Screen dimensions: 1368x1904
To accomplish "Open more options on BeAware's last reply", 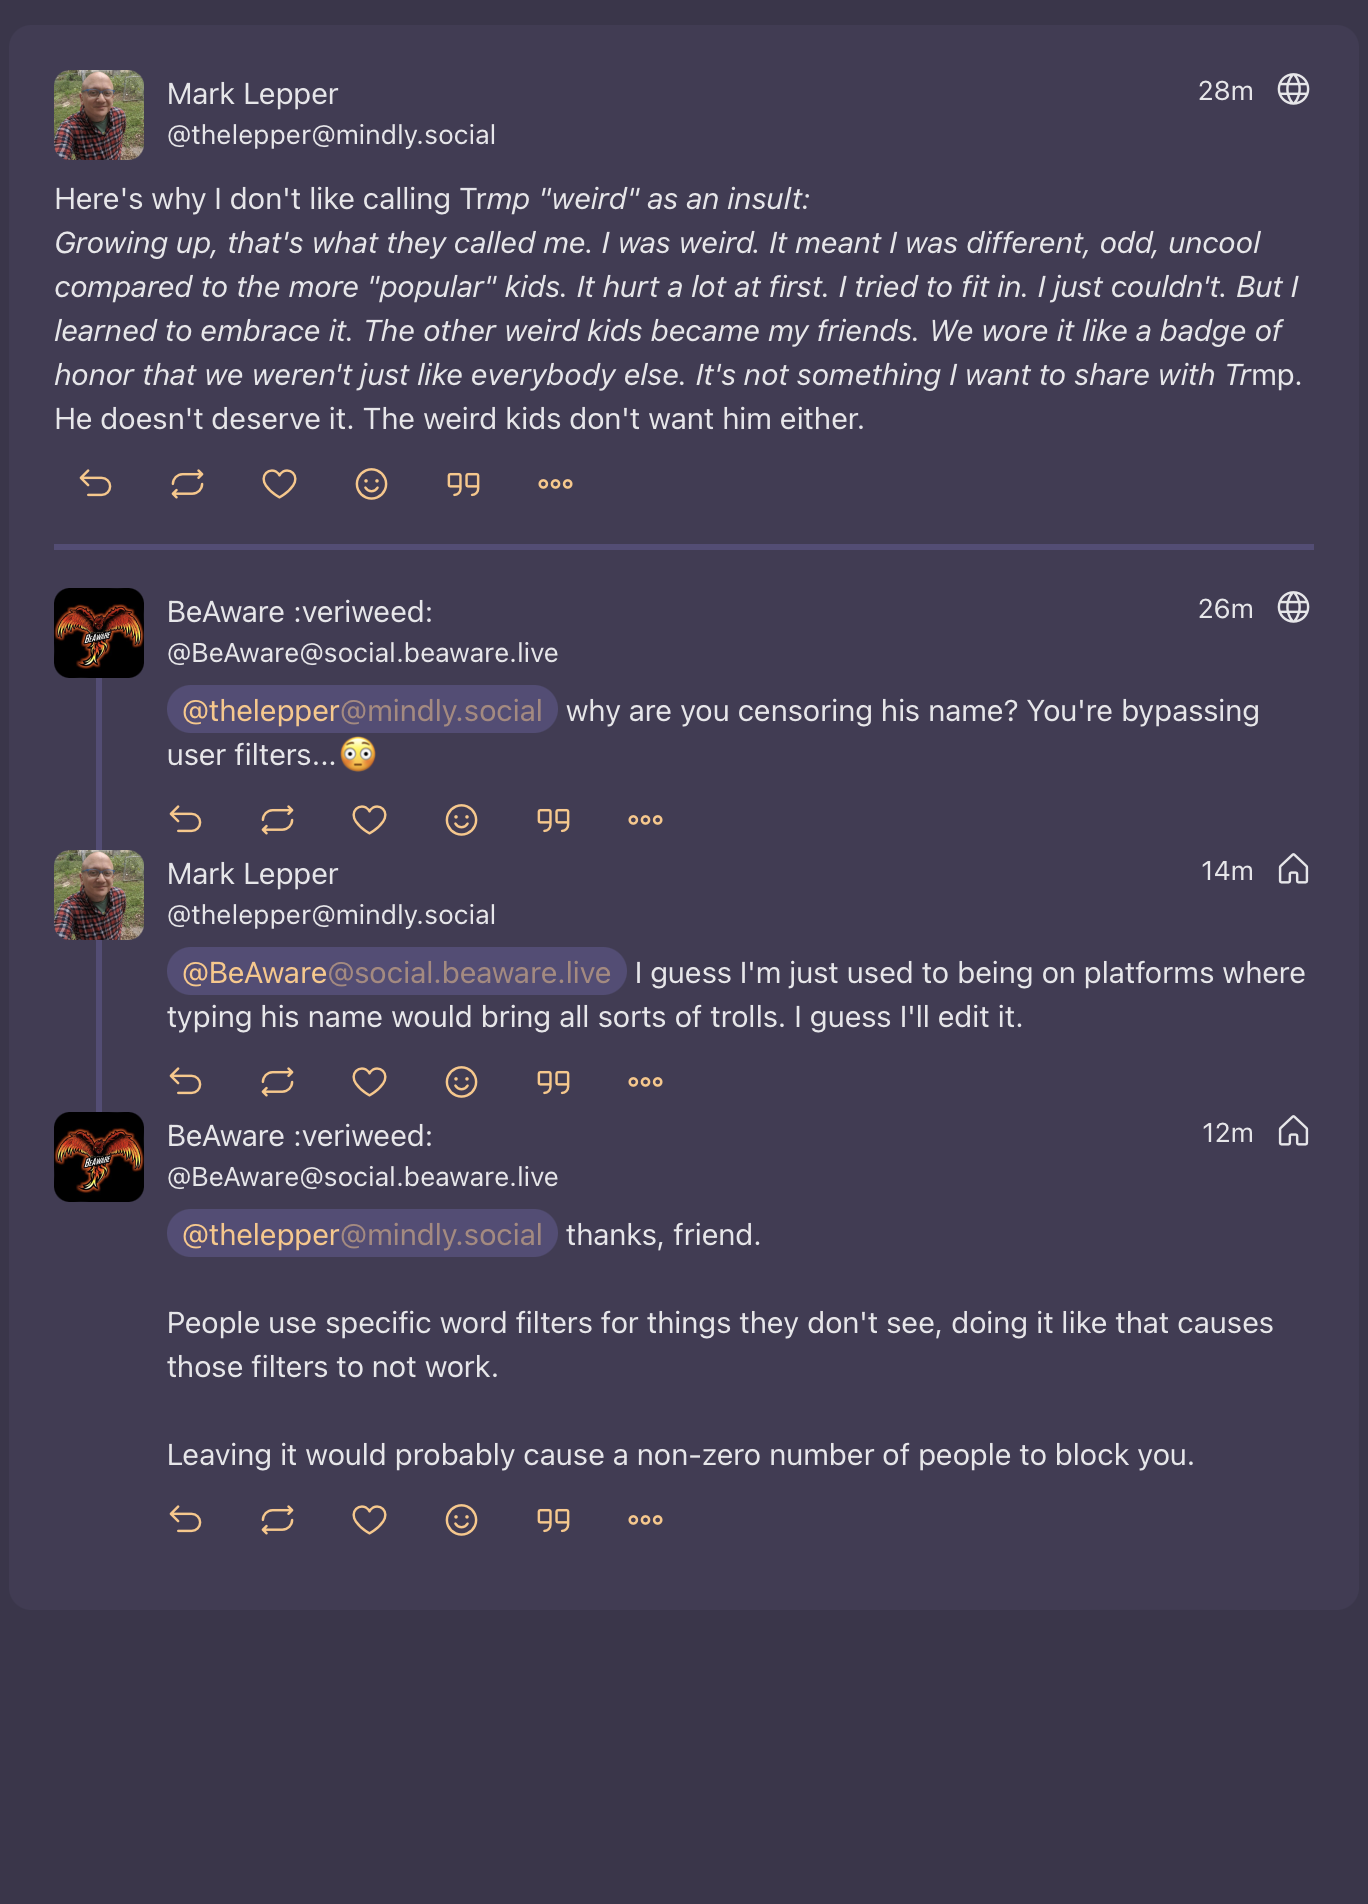I will (x=645, y=1520).
